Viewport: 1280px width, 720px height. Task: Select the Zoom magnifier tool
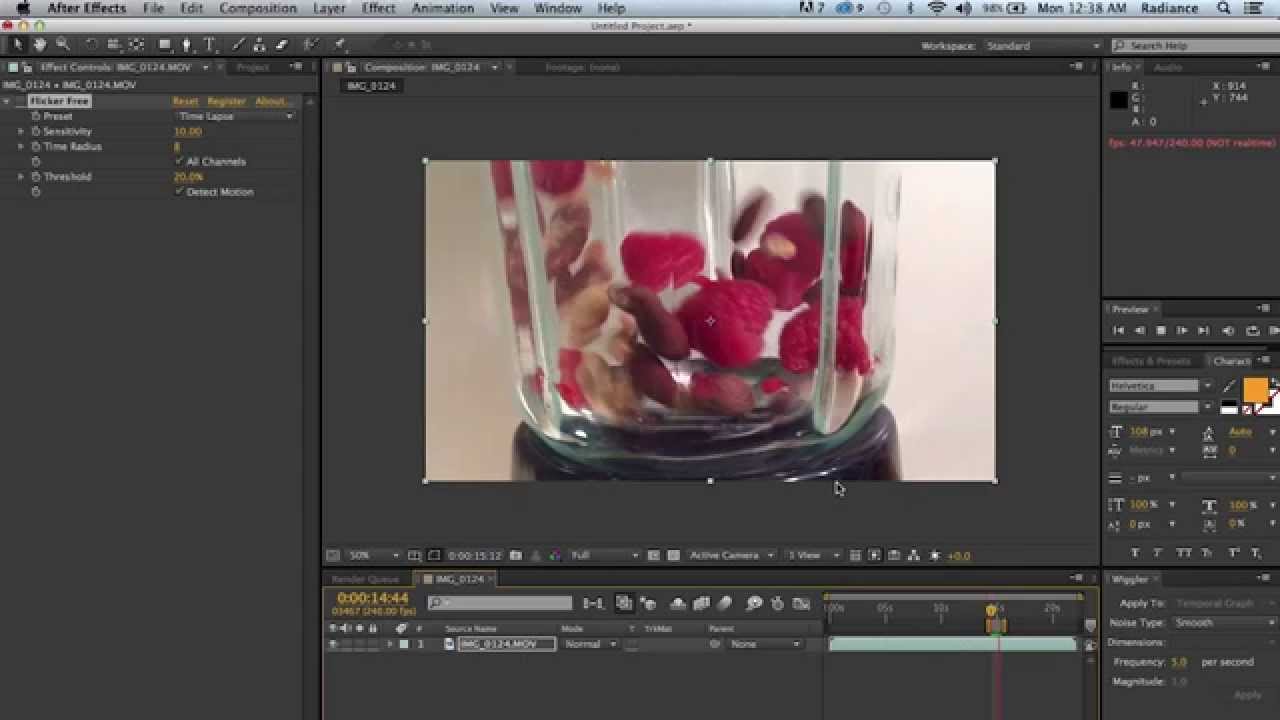click(63, 45)
